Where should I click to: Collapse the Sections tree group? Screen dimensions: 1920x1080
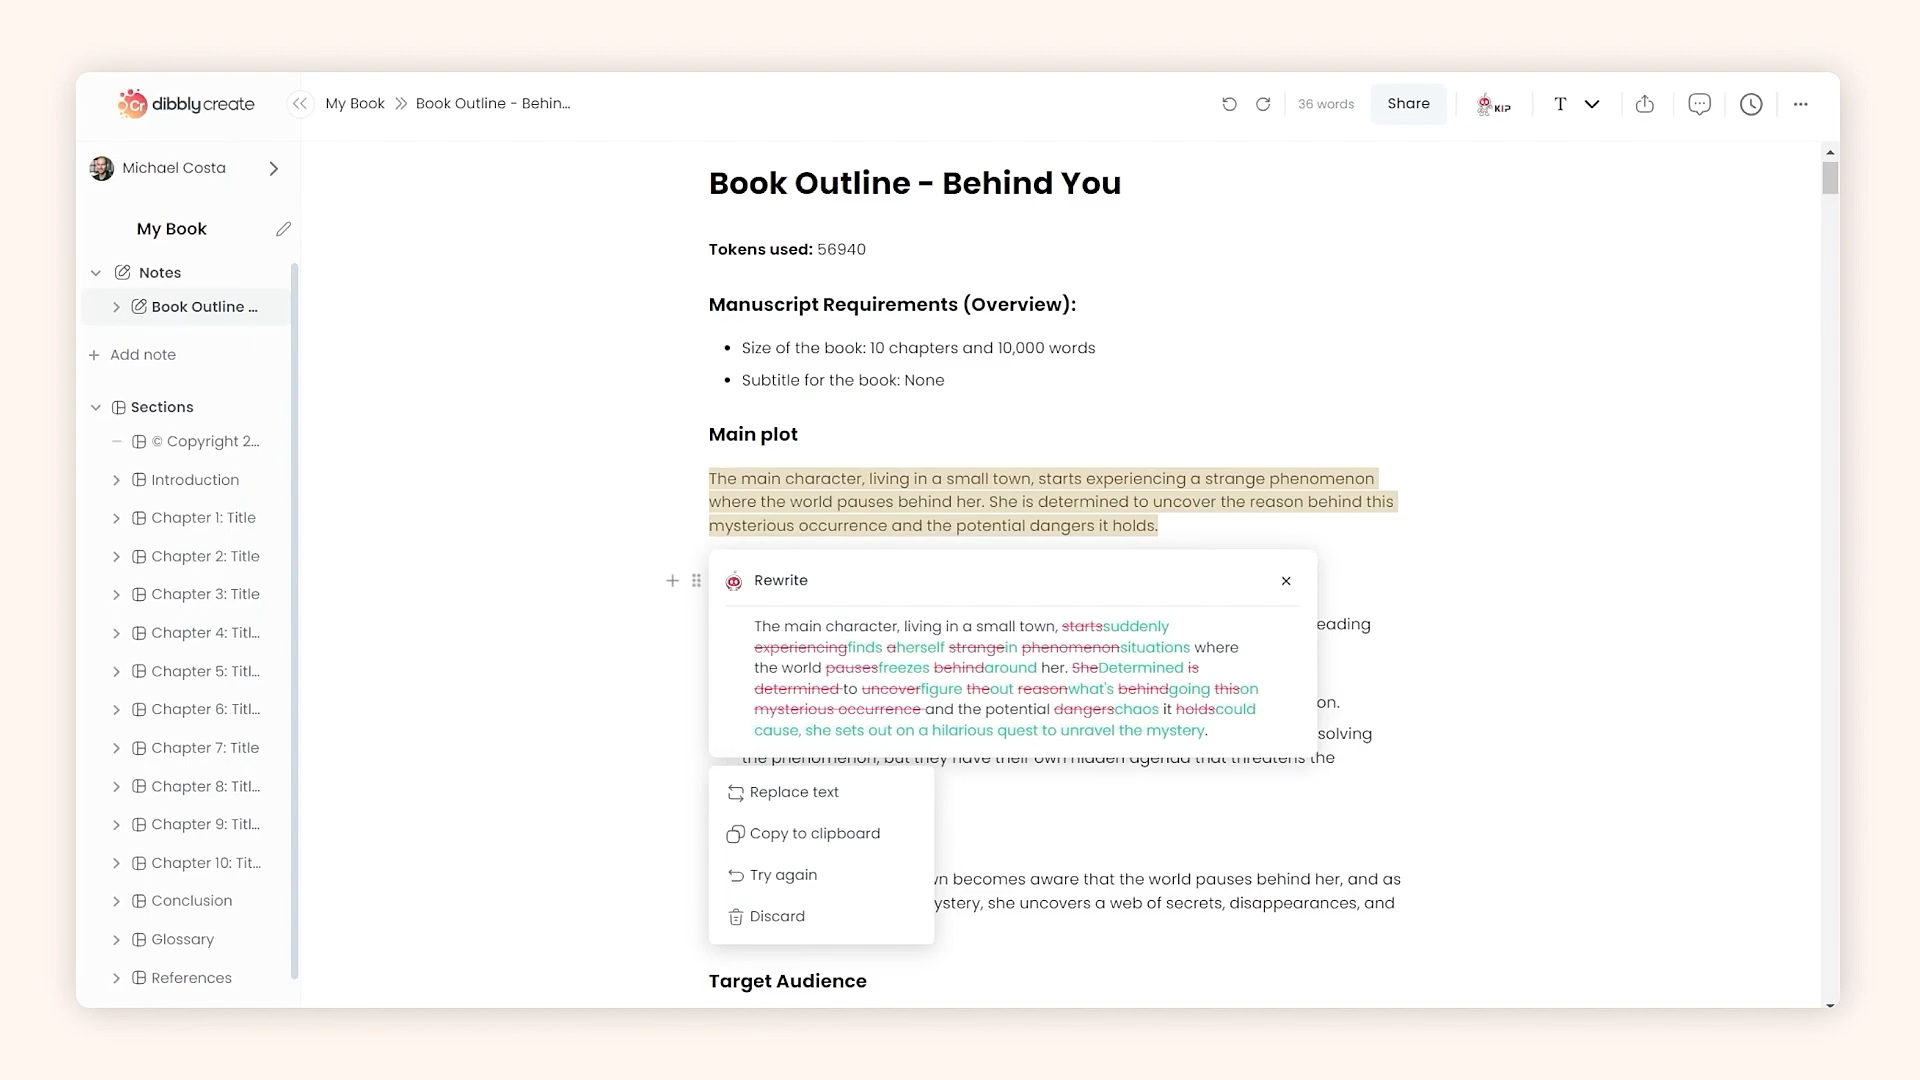96,407
